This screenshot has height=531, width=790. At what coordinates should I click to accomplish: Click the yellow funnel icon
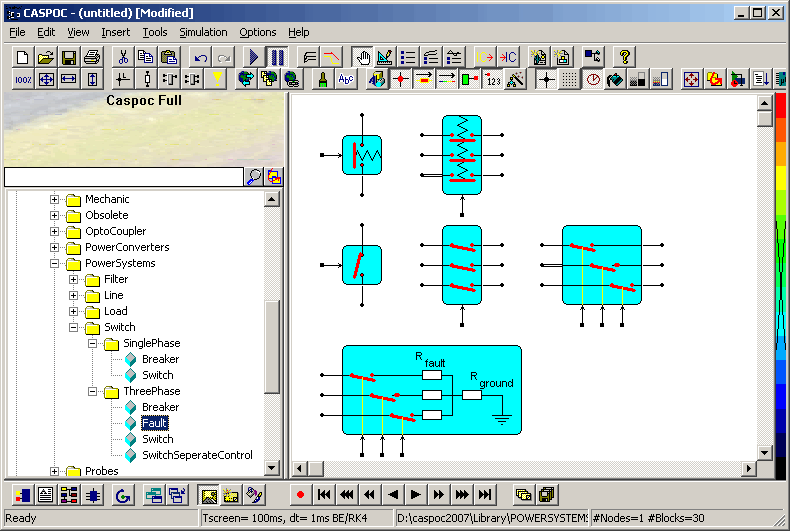[216, 79]
